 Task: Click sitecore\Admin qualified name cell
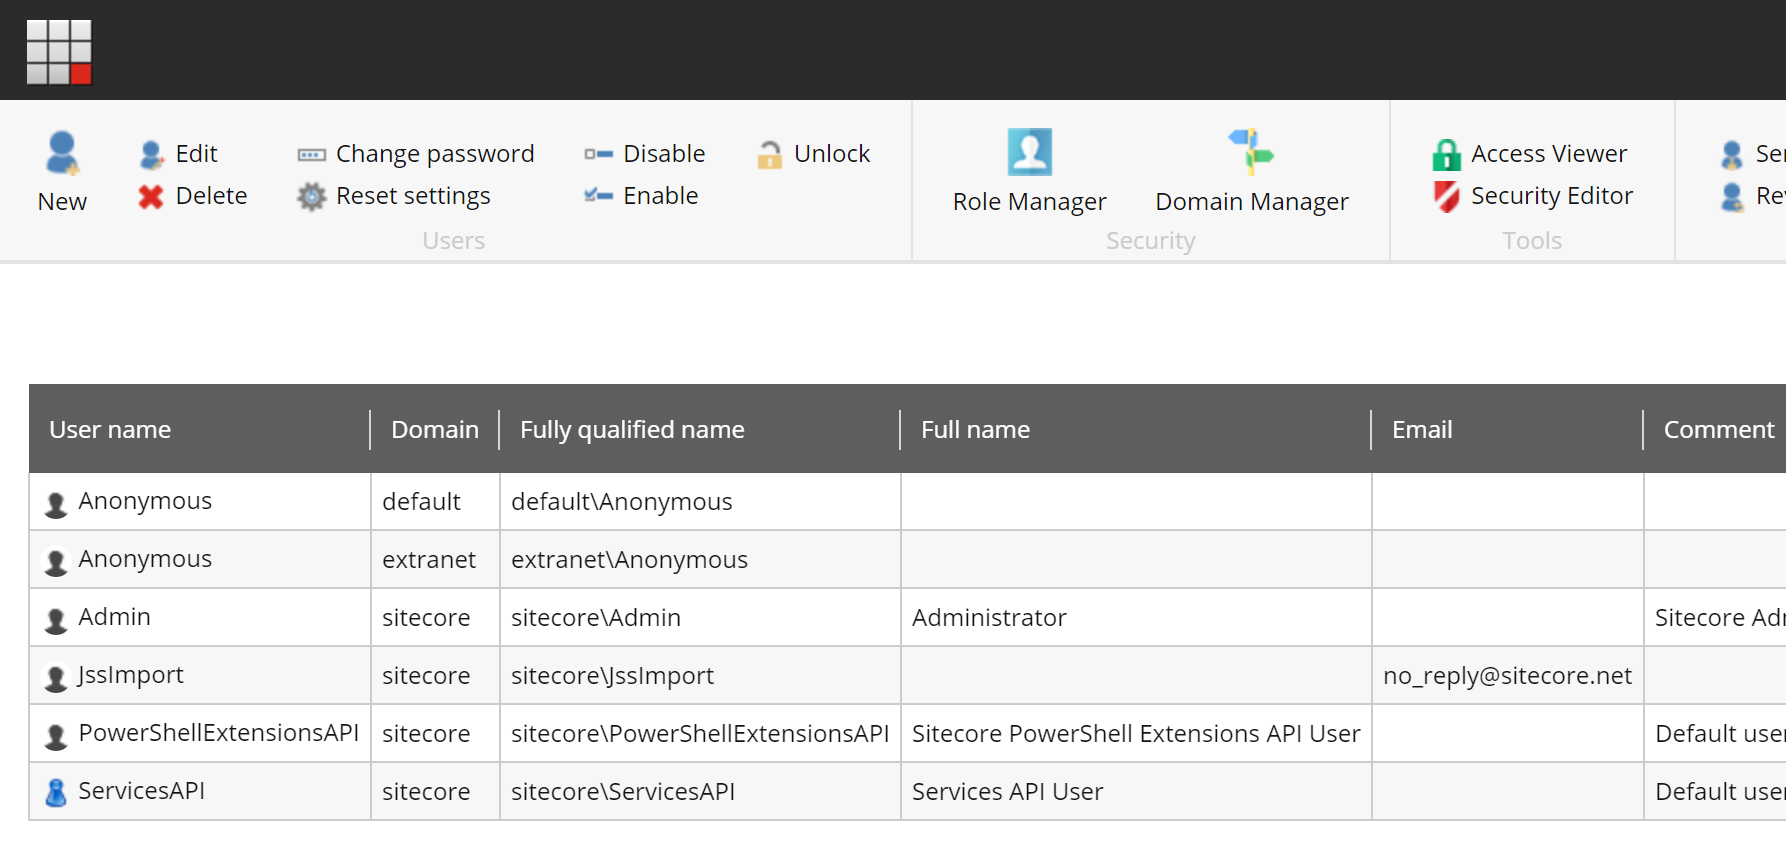coord(700,618)
